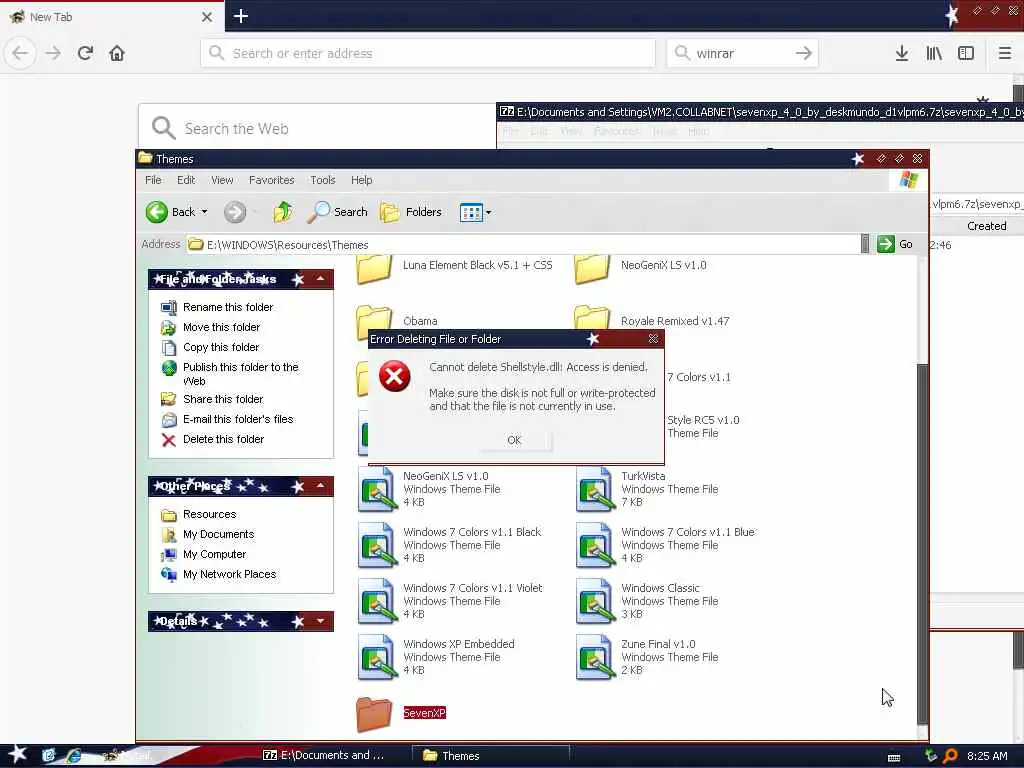Open the Firefox hamburger menu
The height and width of the screenshot is (768, 1024).
coord(1005,53)
